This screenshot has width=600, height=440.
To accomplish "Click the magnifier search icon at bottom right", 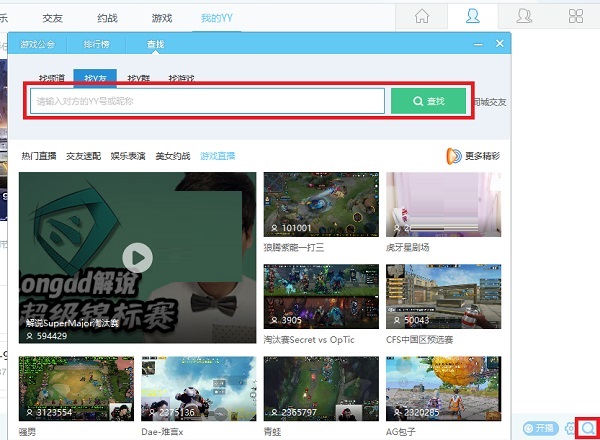I will [x=587, y=428].
